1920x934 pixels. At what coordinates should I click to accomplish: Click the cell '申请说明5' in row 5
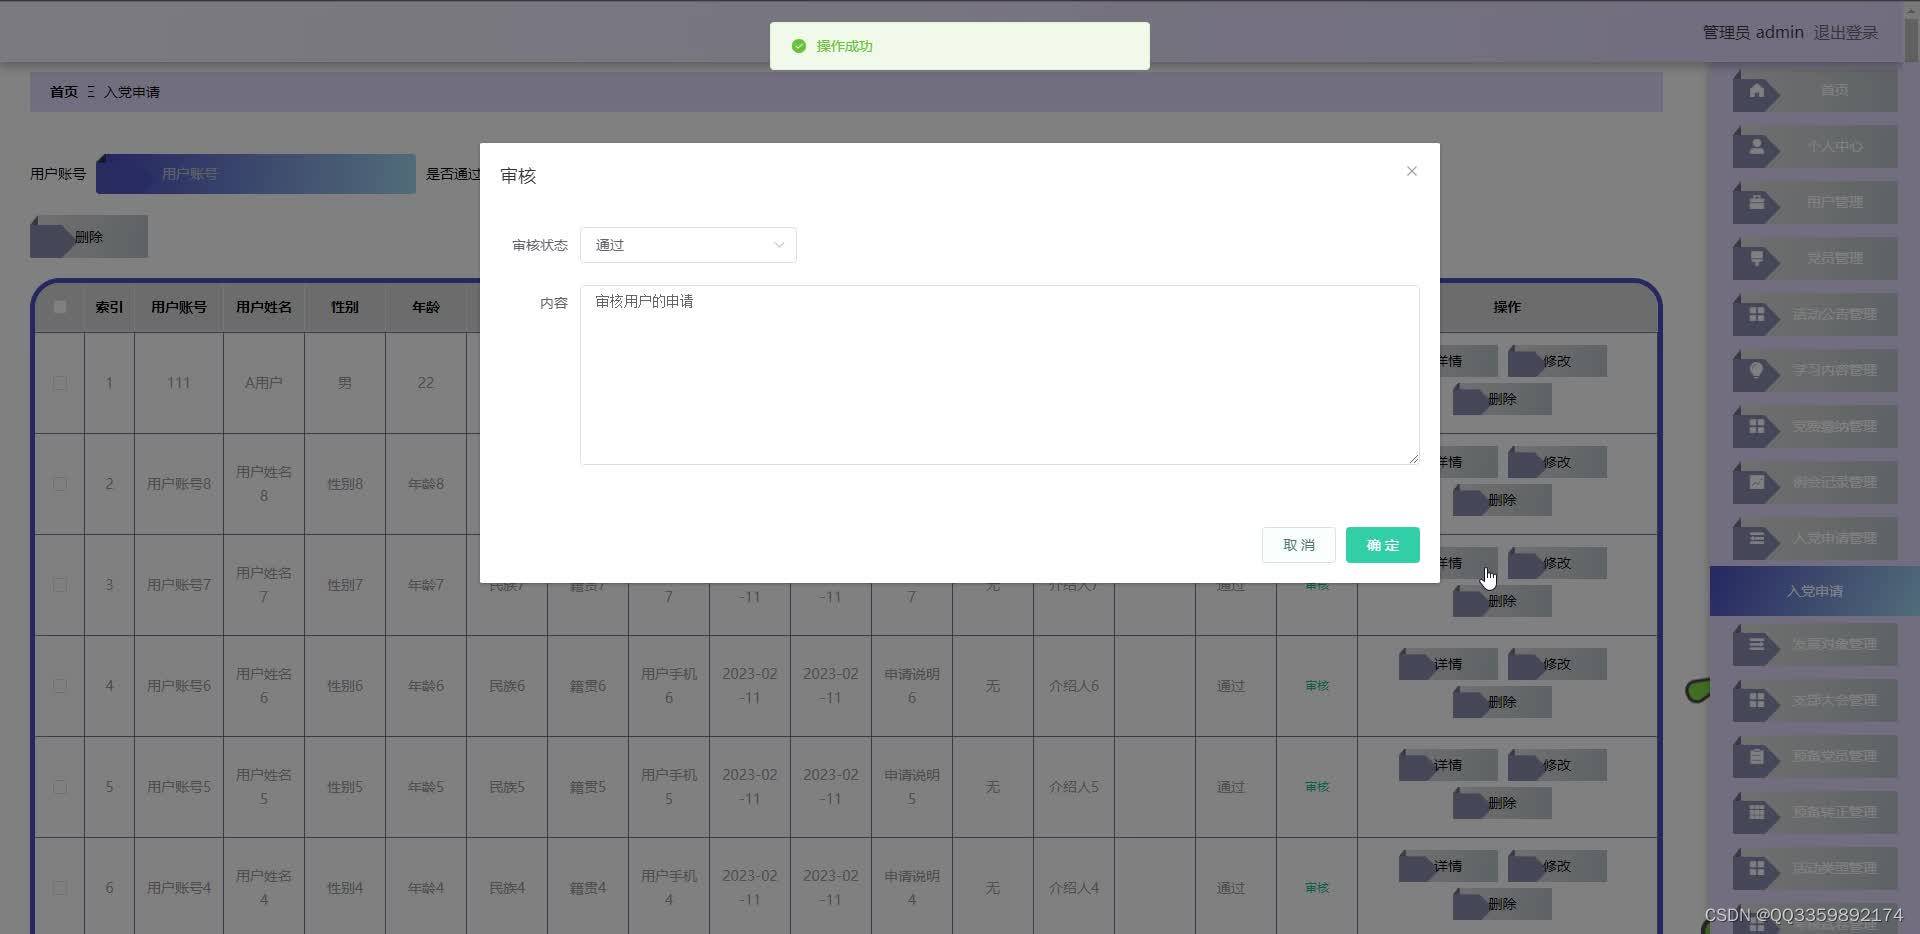coord(912,787)
